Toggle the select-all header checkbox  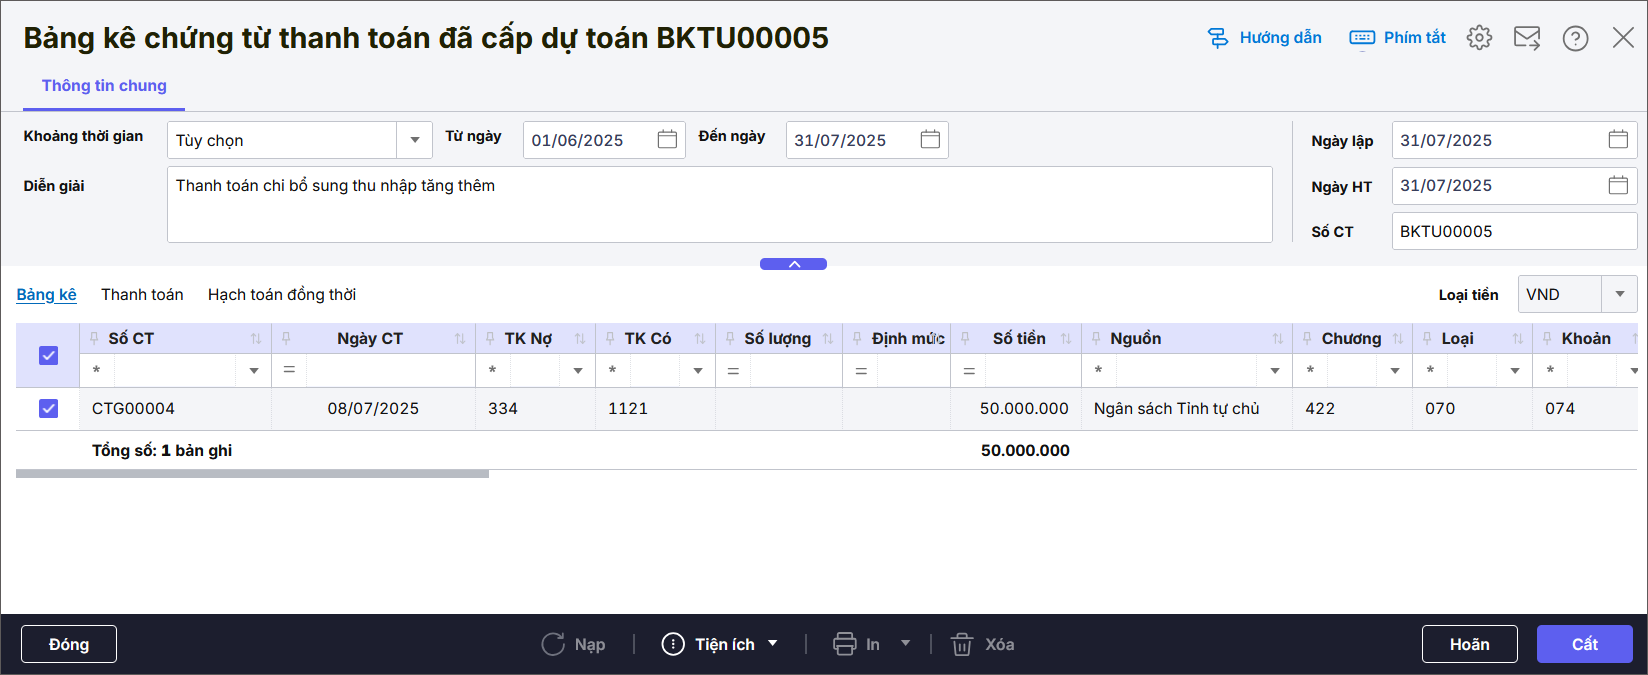(48, 355)
